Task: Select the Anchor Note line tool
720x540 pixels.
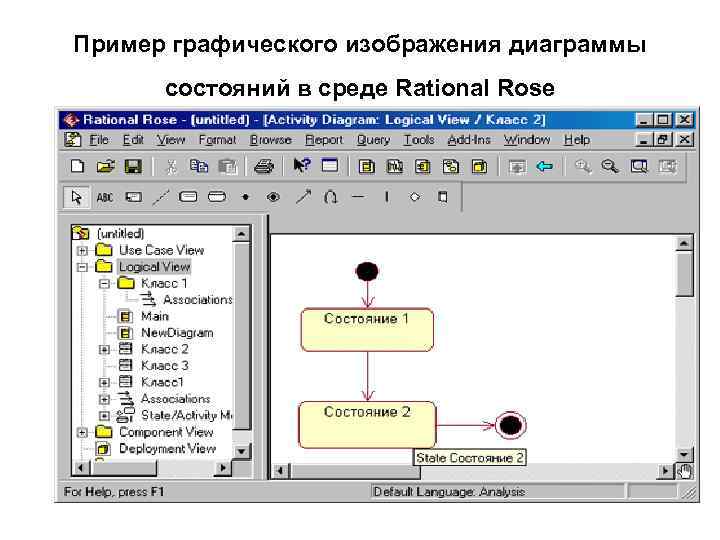Action: (161, 197)
